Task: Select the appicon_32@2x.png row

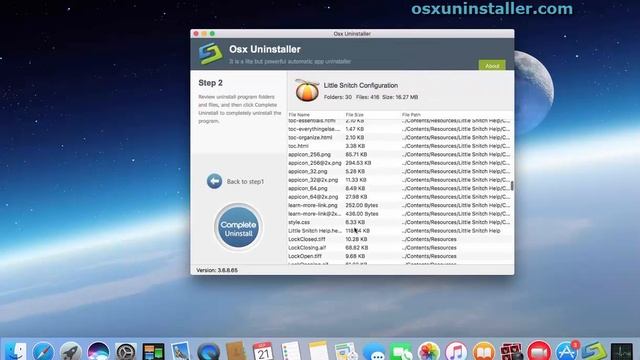Action: tap(400, 180)
